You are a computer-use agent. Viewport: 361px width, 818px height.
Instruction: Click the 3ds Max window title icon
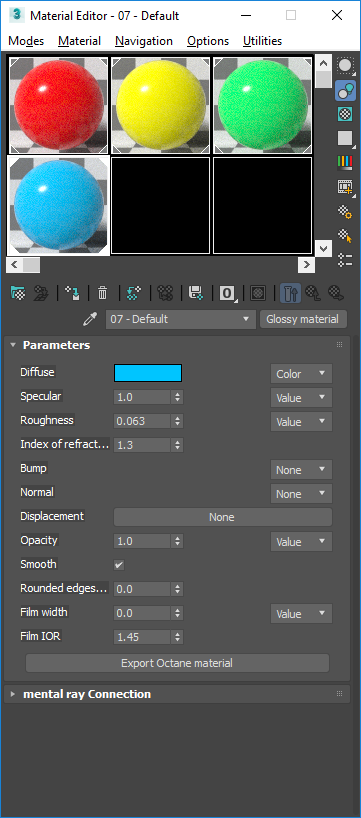17,15
